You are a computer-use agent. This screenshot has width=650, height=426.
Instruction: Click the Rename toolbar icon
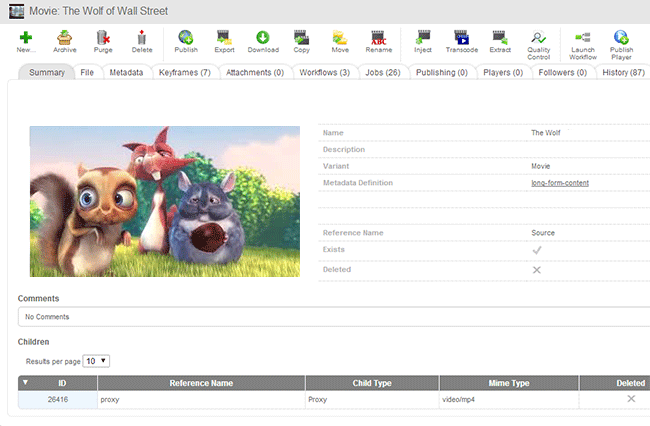click(378, 40)
